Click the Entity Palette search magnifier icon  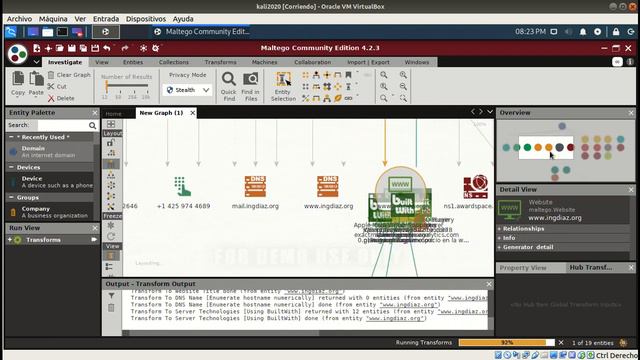(x=93, y=126)
